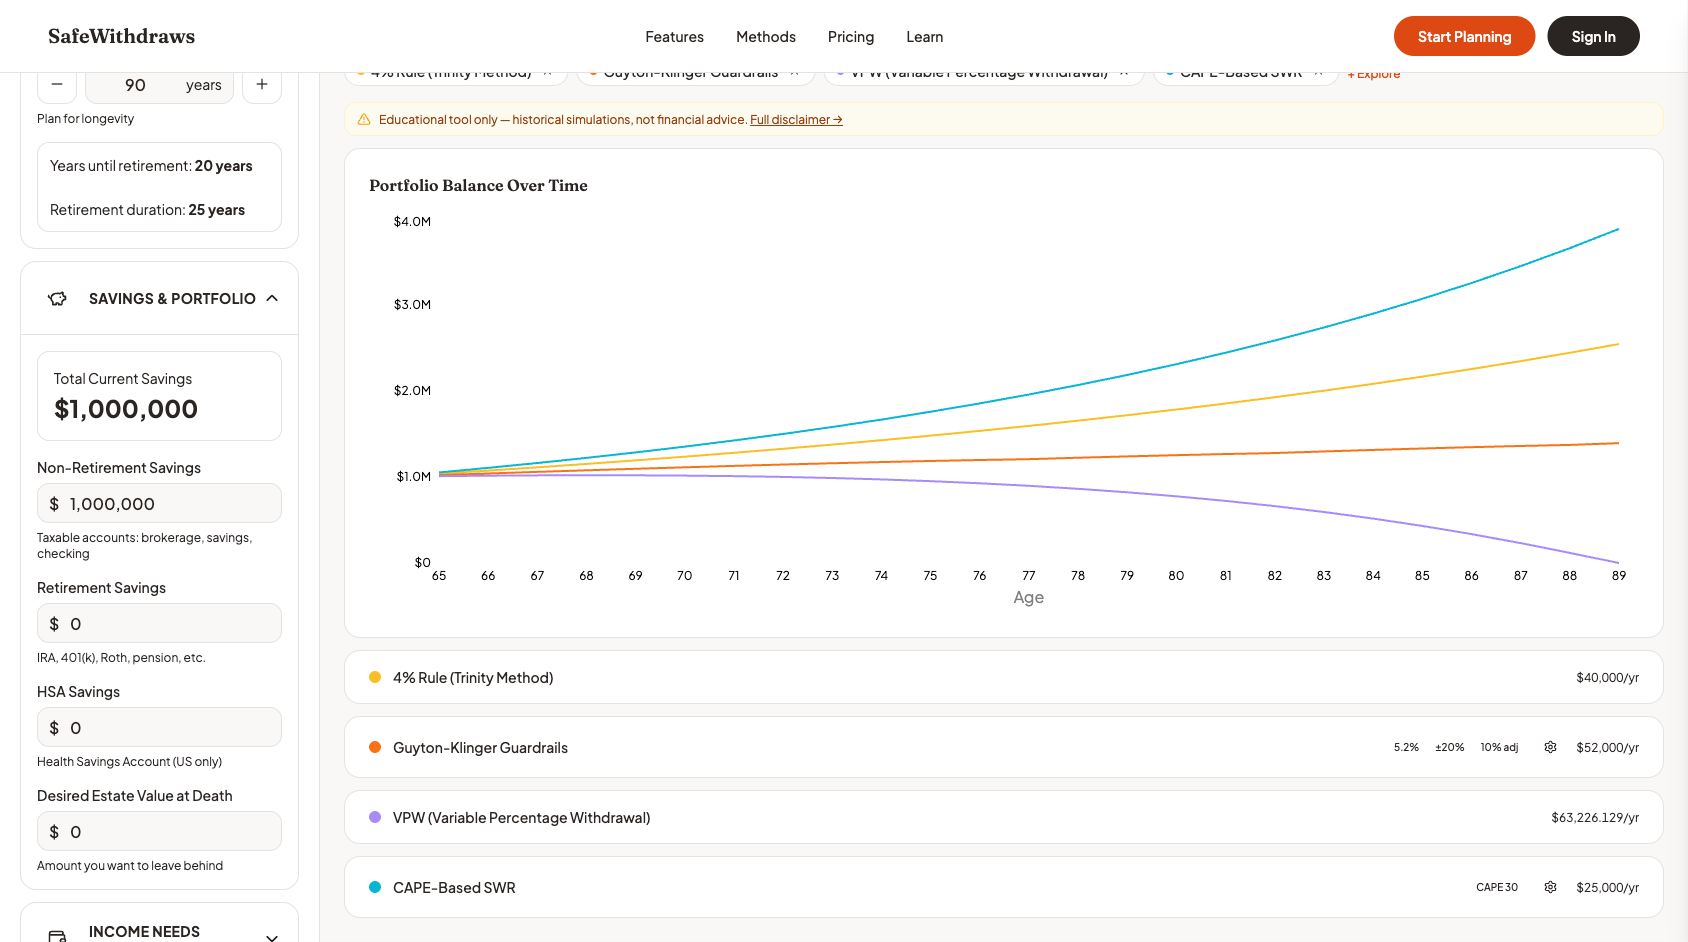1688x942 pixels.
Task: Click the + Explore link
Action: (x=1373, y=76)
